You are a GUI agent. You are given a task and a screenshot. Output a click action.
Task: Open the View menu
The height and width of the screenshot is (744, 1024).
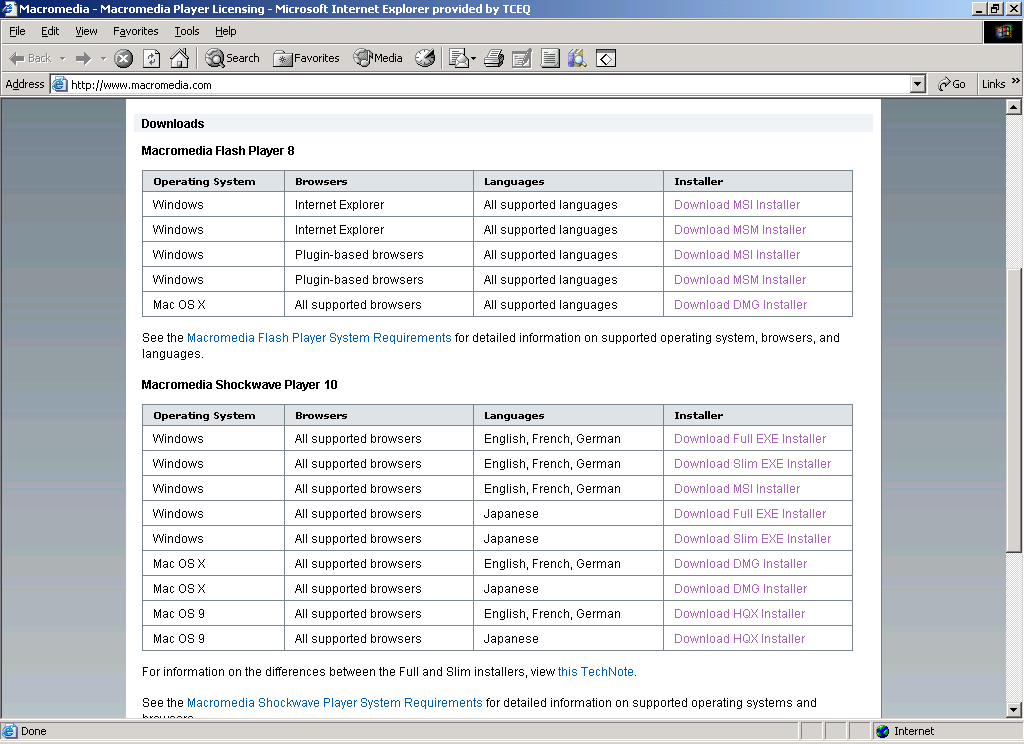(x=86, y=31)
